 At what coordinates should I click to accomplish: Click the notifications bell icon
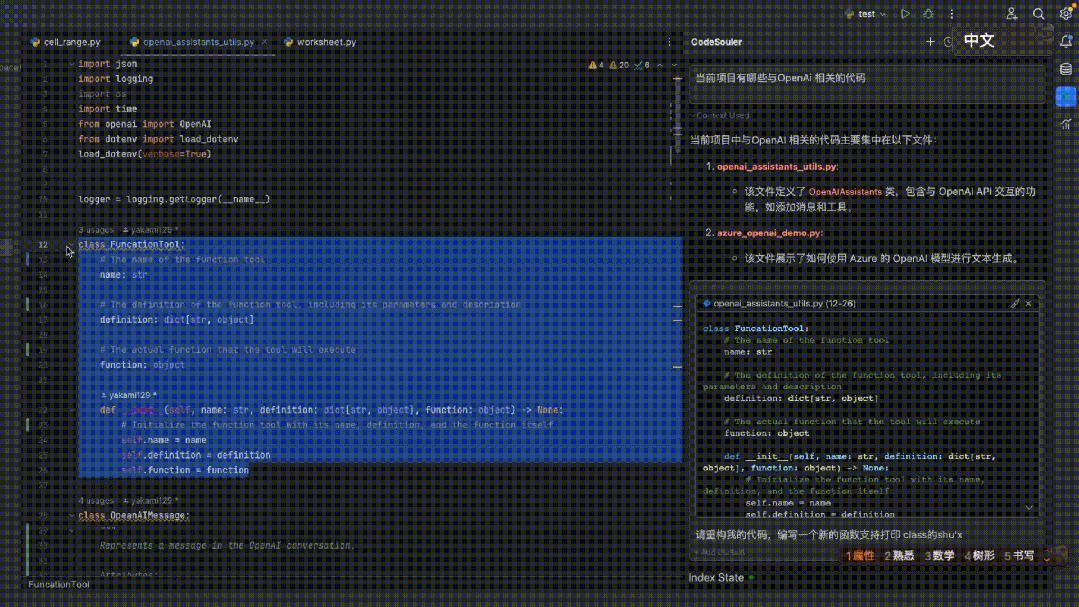[1066, 42]
